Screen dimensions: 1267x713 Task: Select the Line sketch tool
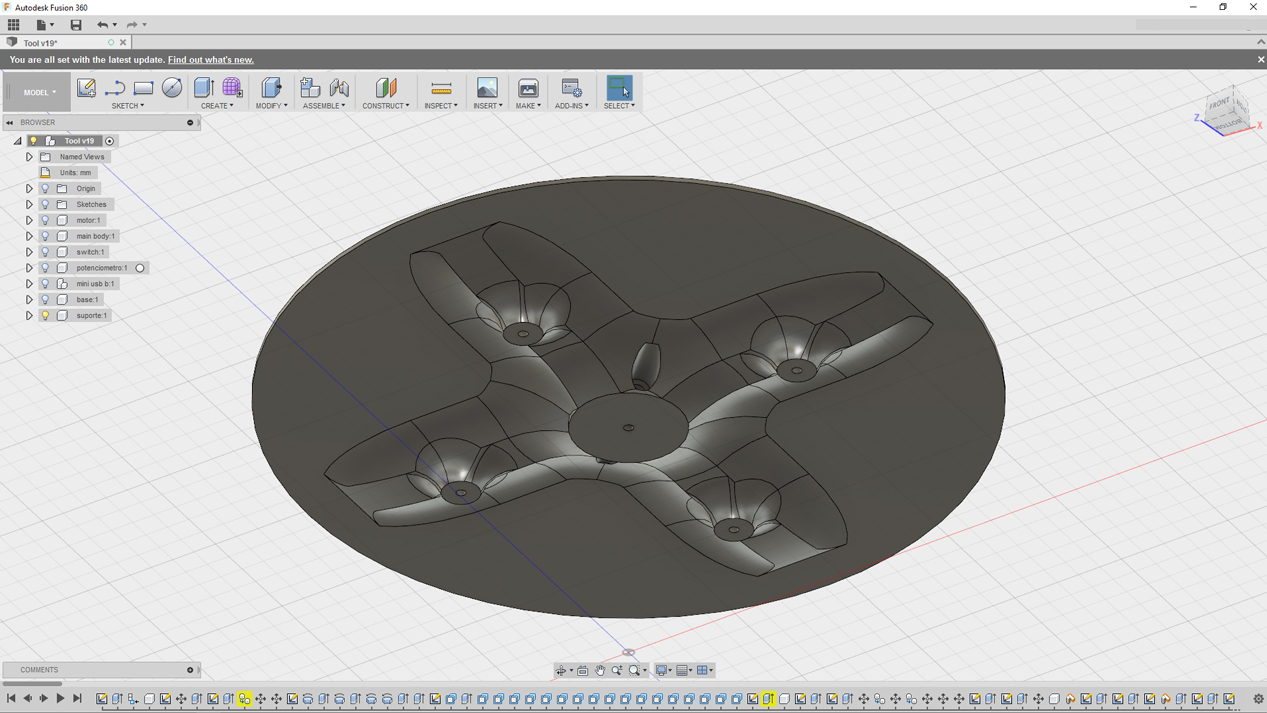[115, 88]
